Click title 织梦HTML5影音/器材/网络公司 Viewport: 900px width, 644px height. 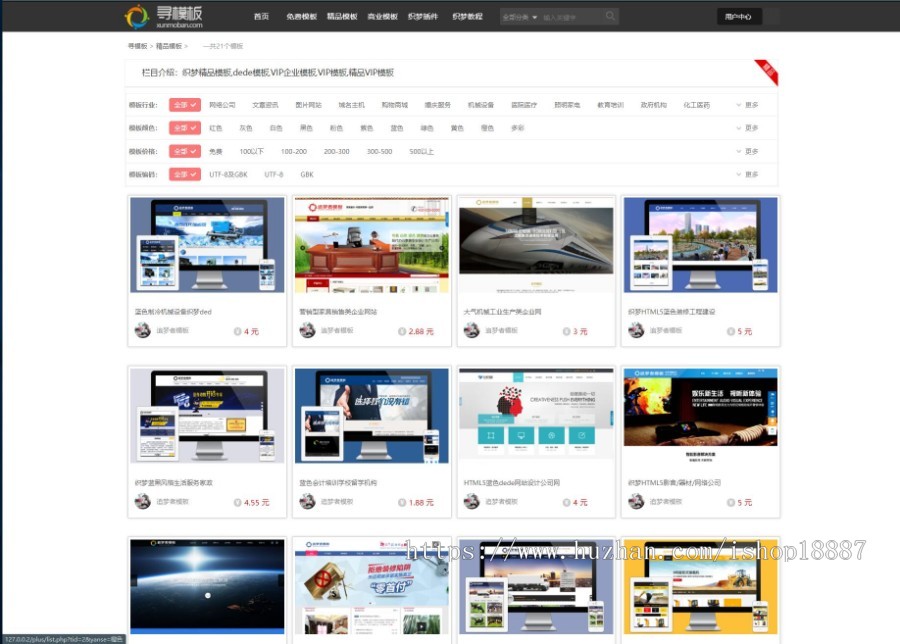[674, 483]
